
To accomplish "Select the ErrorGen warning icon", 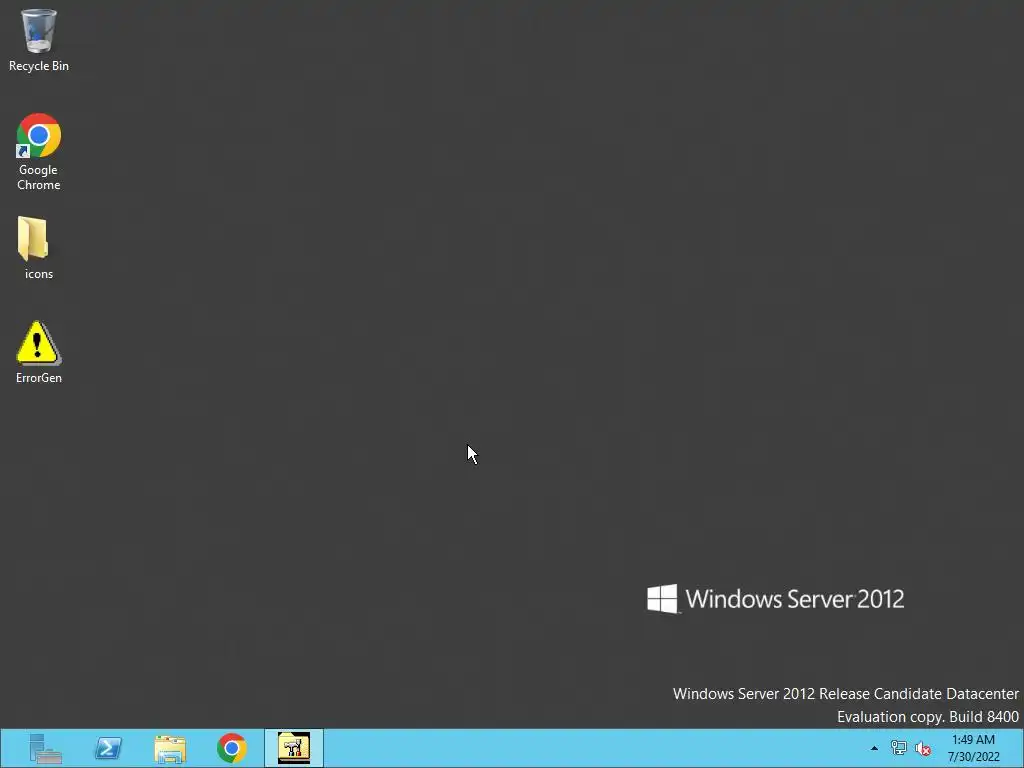I will click(39, 352).
